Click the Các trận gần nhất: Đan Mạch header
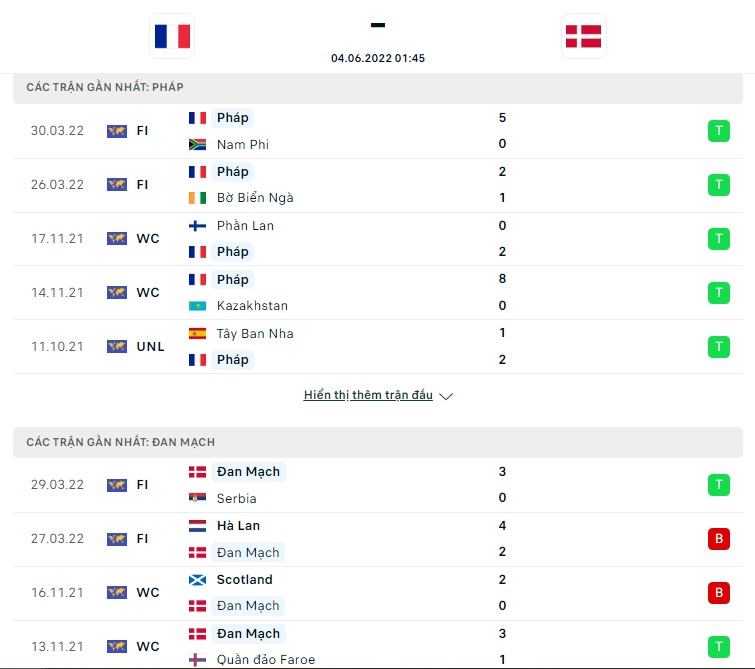The image size is (755, 669). click(378, 442)
